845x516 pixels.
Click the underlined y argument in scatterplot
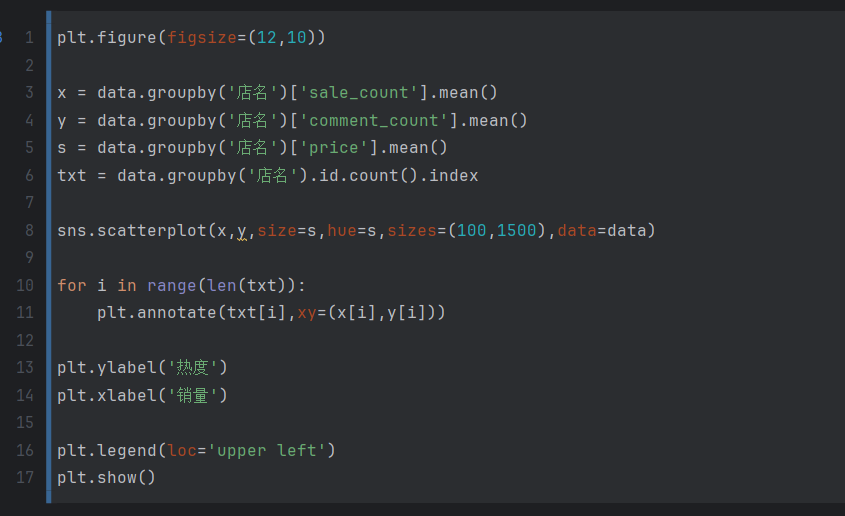[241, 231]
